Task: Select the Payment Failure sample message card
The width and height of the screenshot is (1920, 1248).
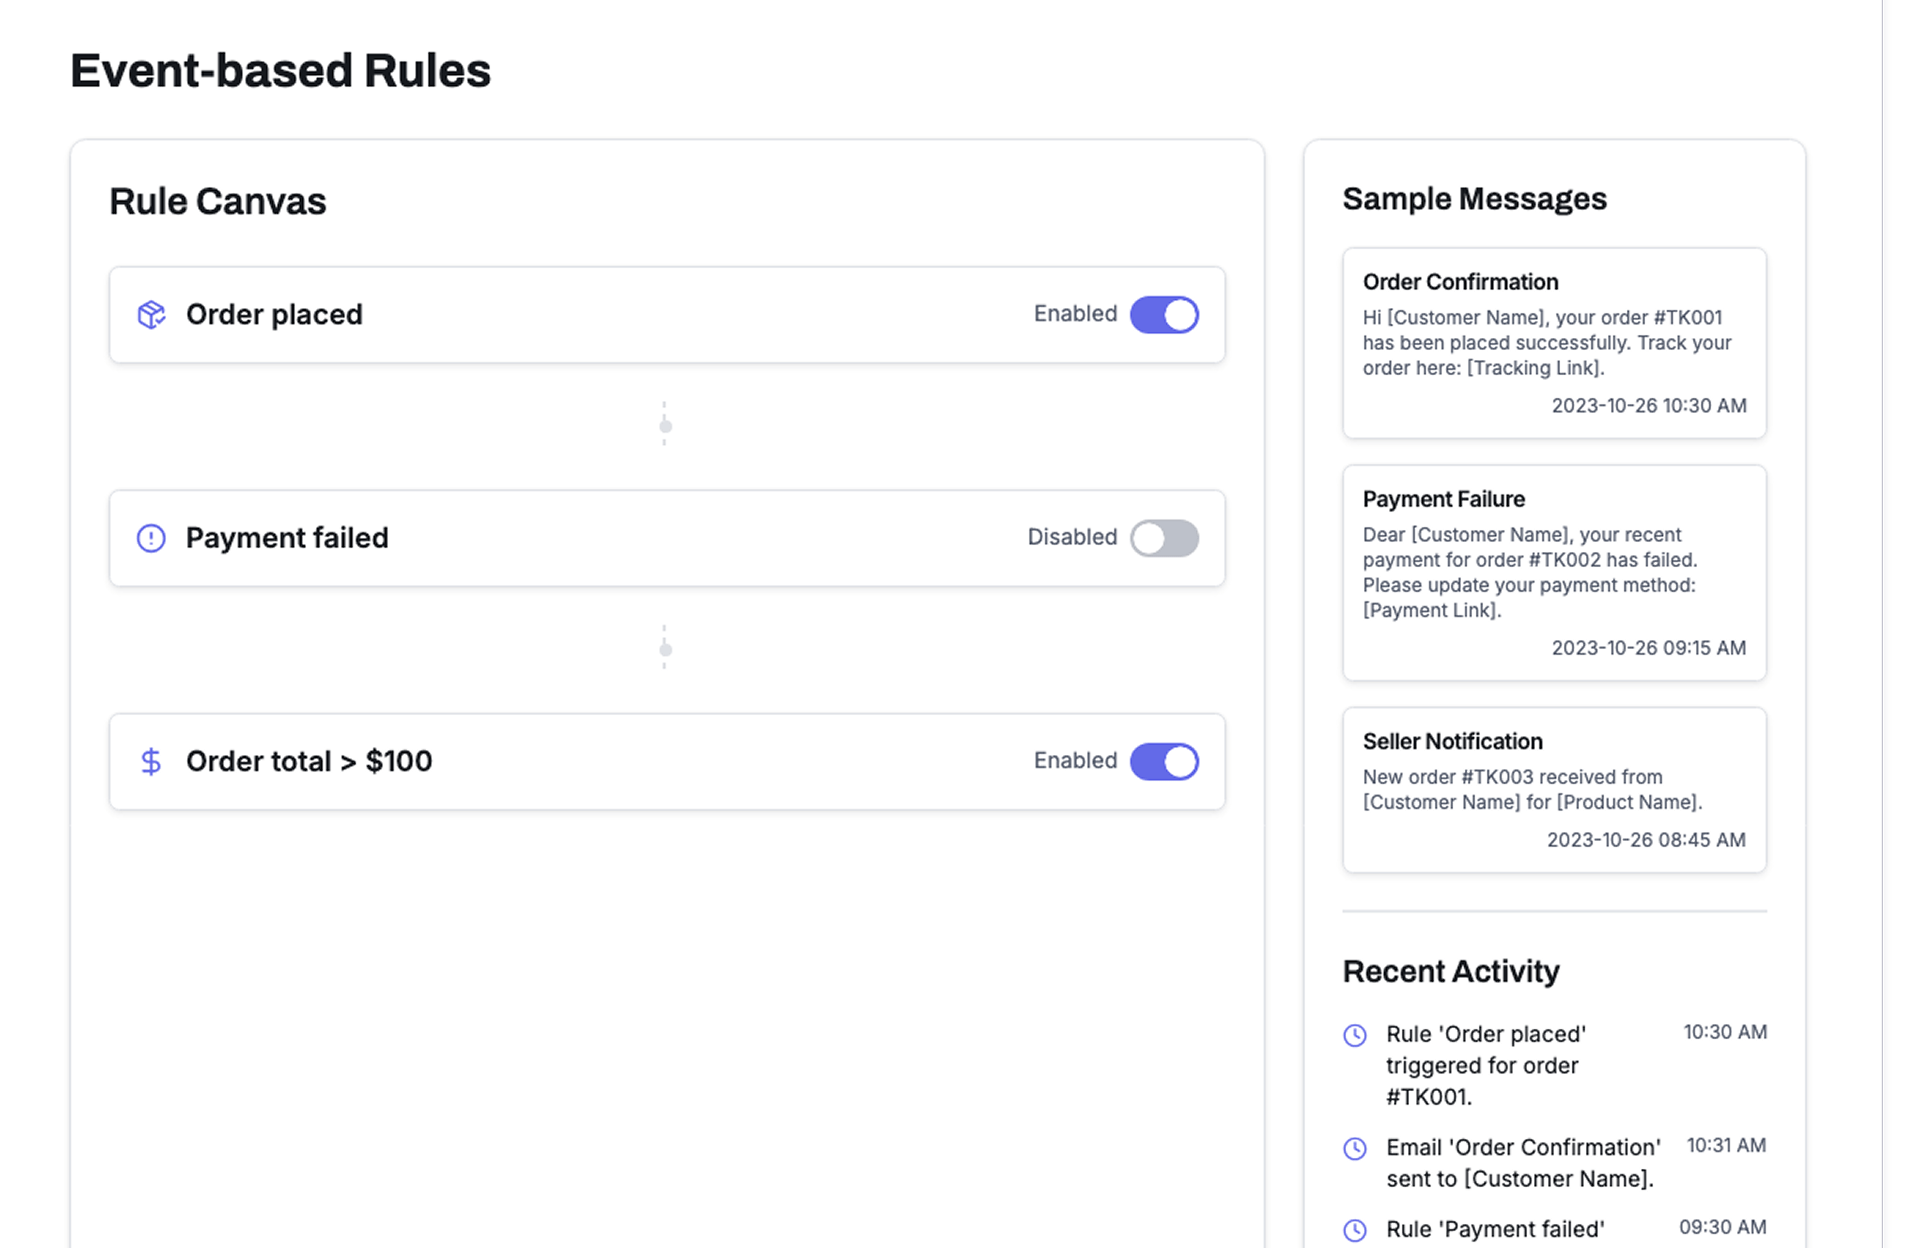Action: point(1554,573)
